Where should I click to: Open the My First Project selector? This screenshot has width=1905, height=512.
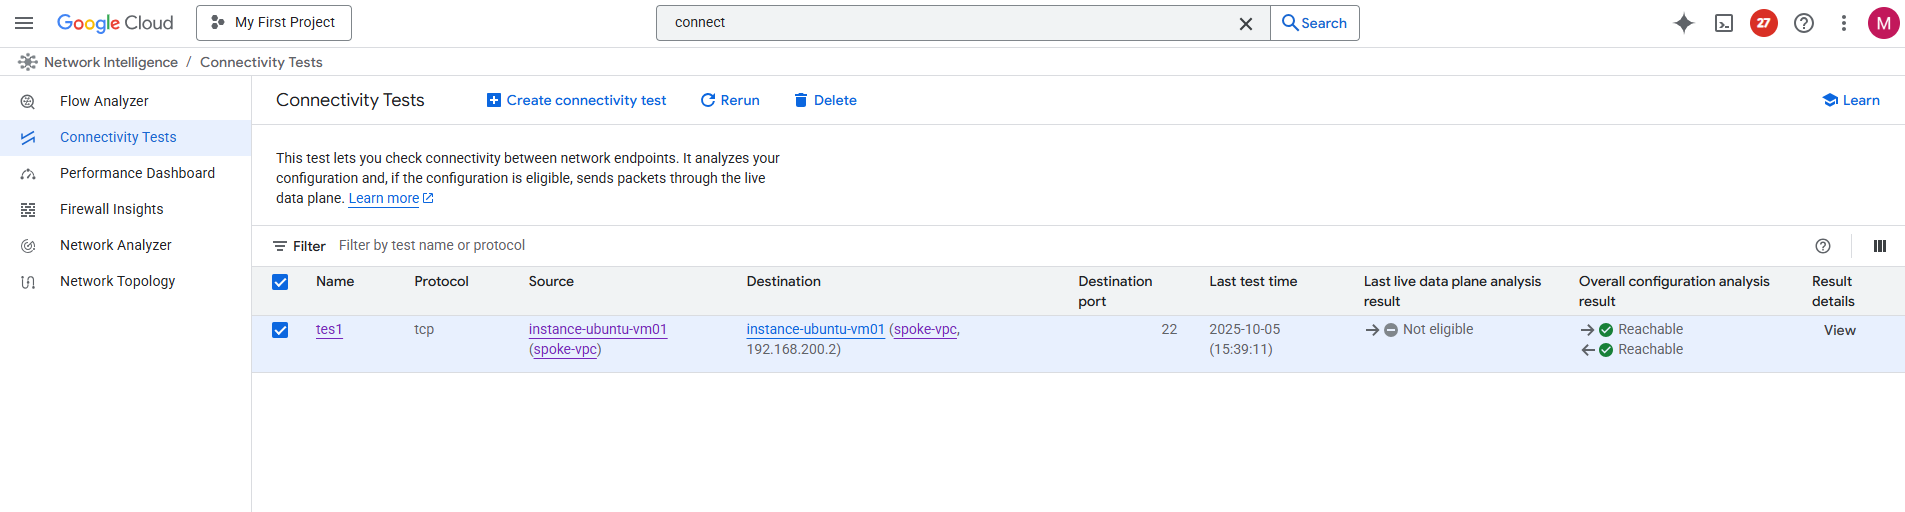point(274,23)
